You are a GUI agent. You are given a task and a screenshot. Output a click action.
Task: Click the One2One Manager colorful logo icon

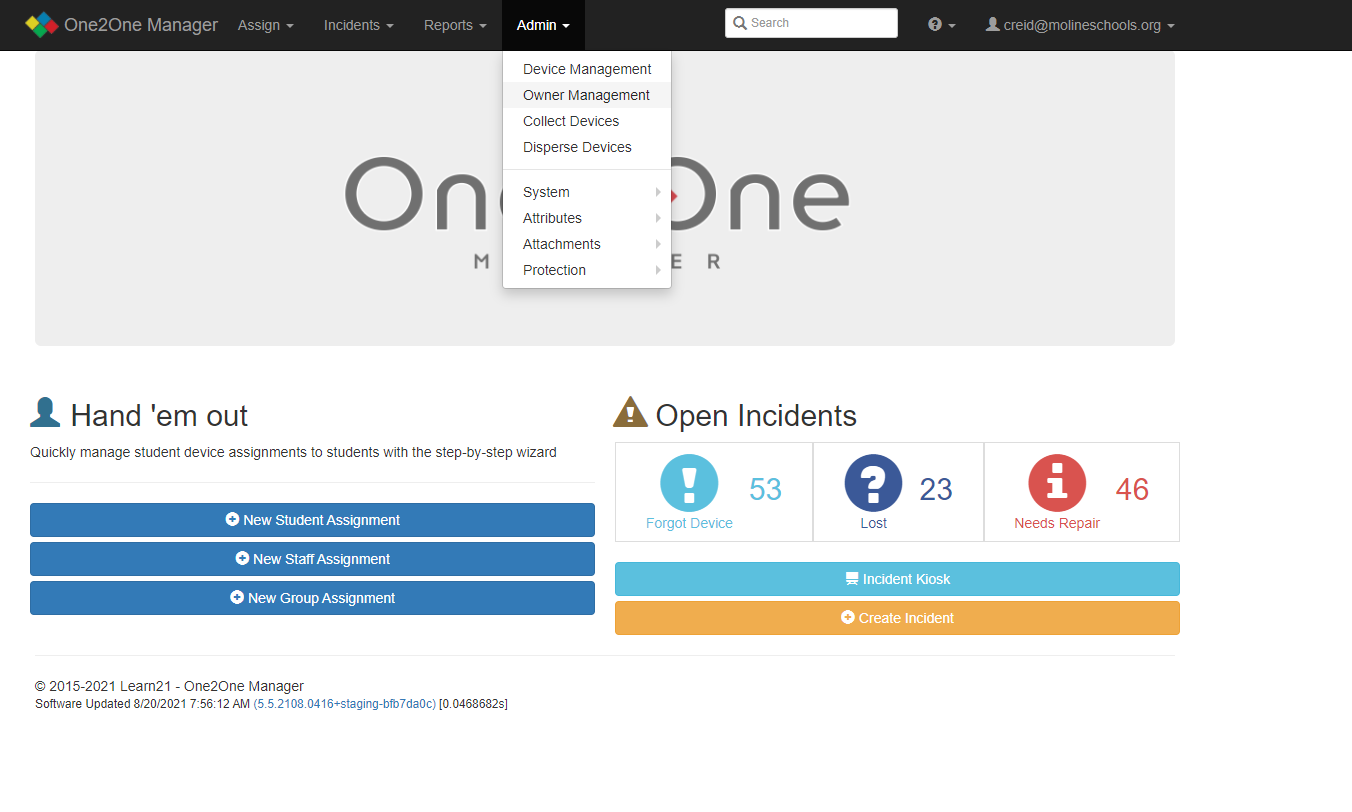[x=41, y=25]
